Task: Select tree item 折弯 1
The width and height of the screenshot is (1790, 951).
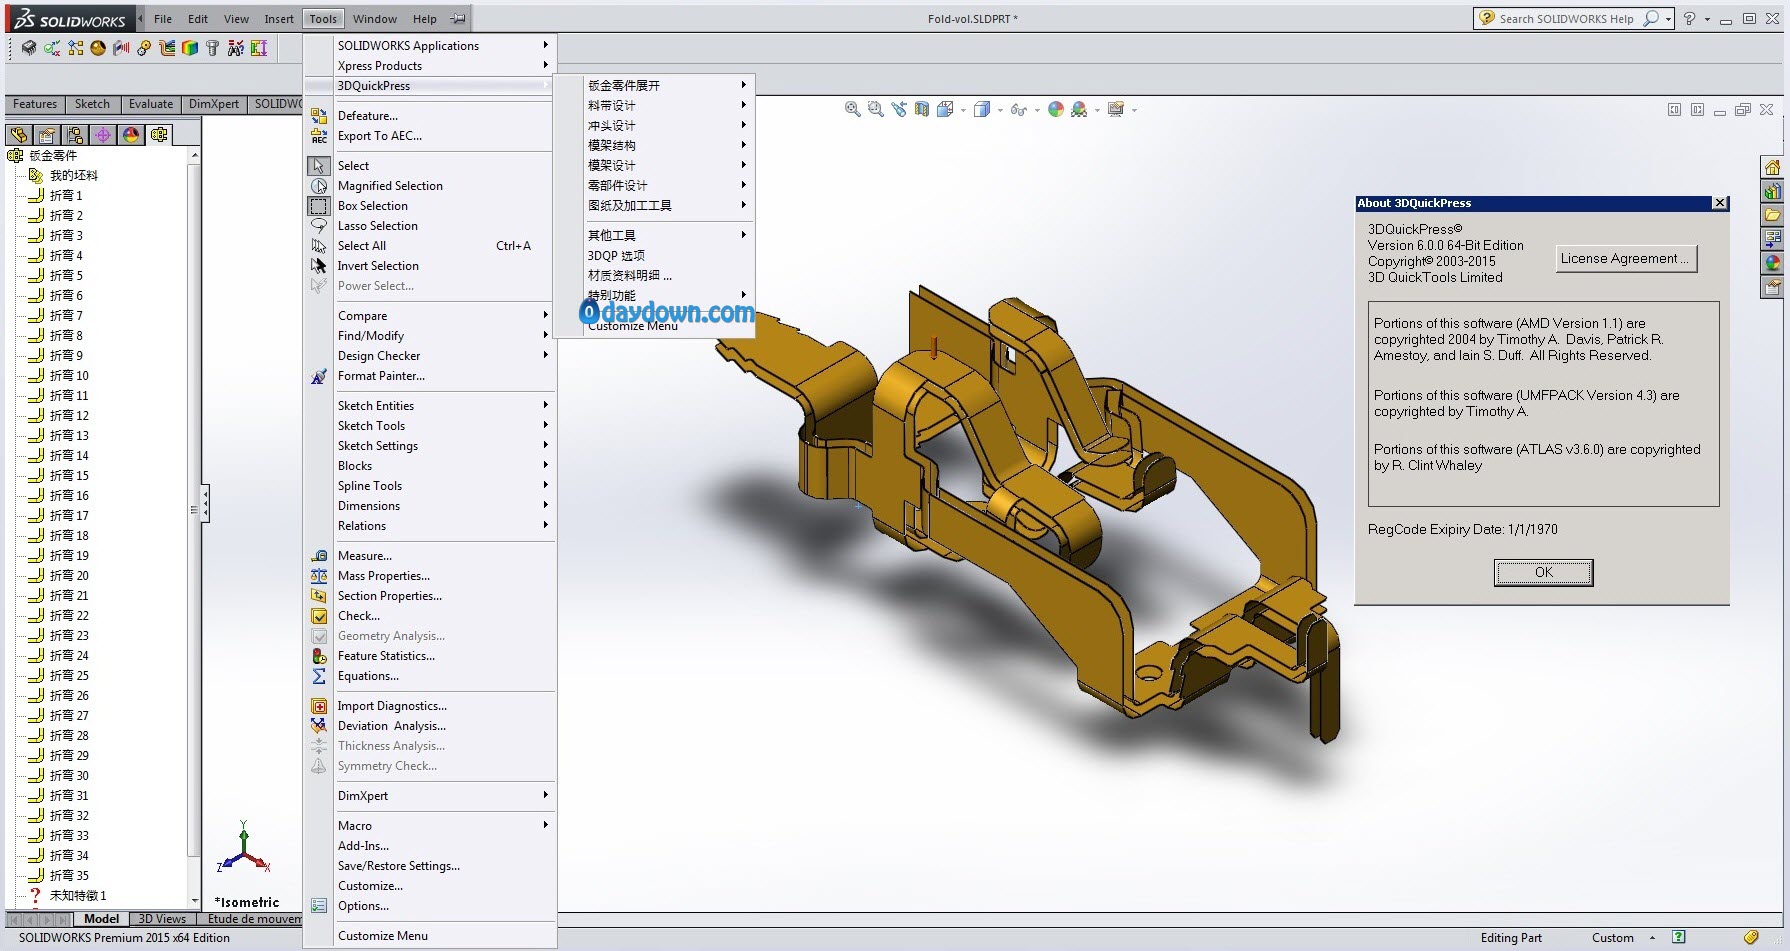Action: [66, 196]
